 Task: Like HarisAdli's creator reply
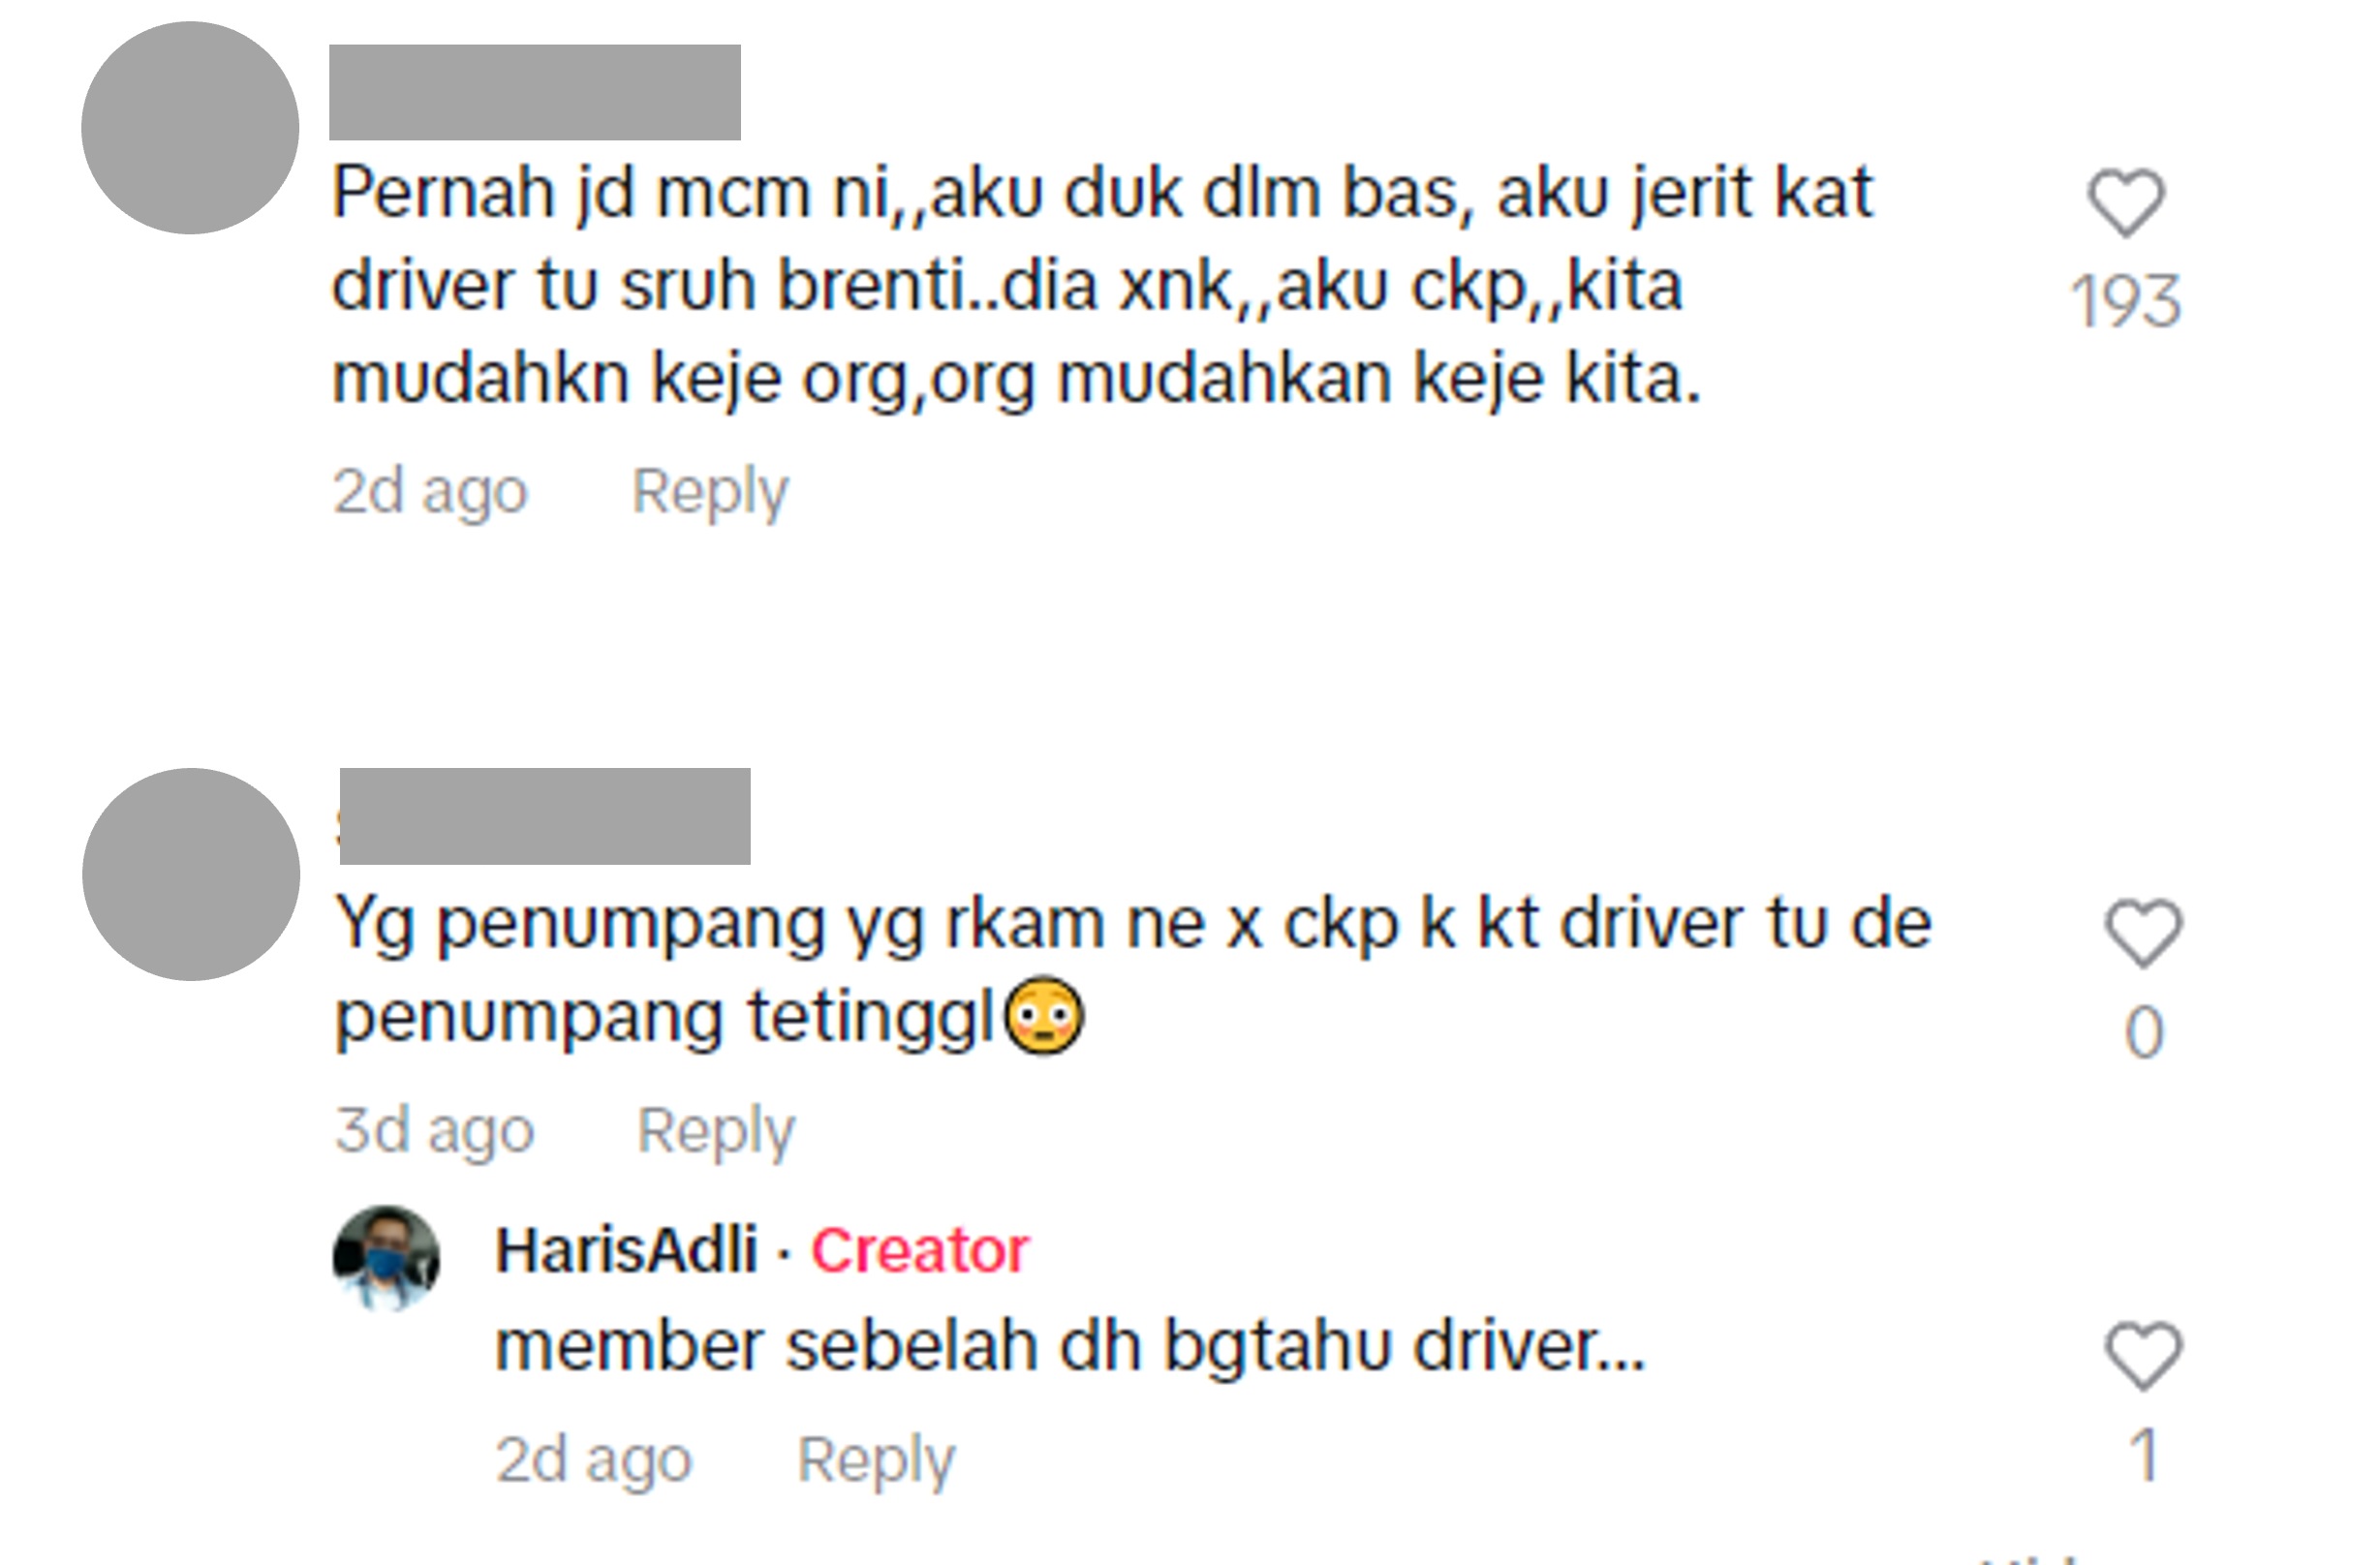[x=2143, y=1355]
